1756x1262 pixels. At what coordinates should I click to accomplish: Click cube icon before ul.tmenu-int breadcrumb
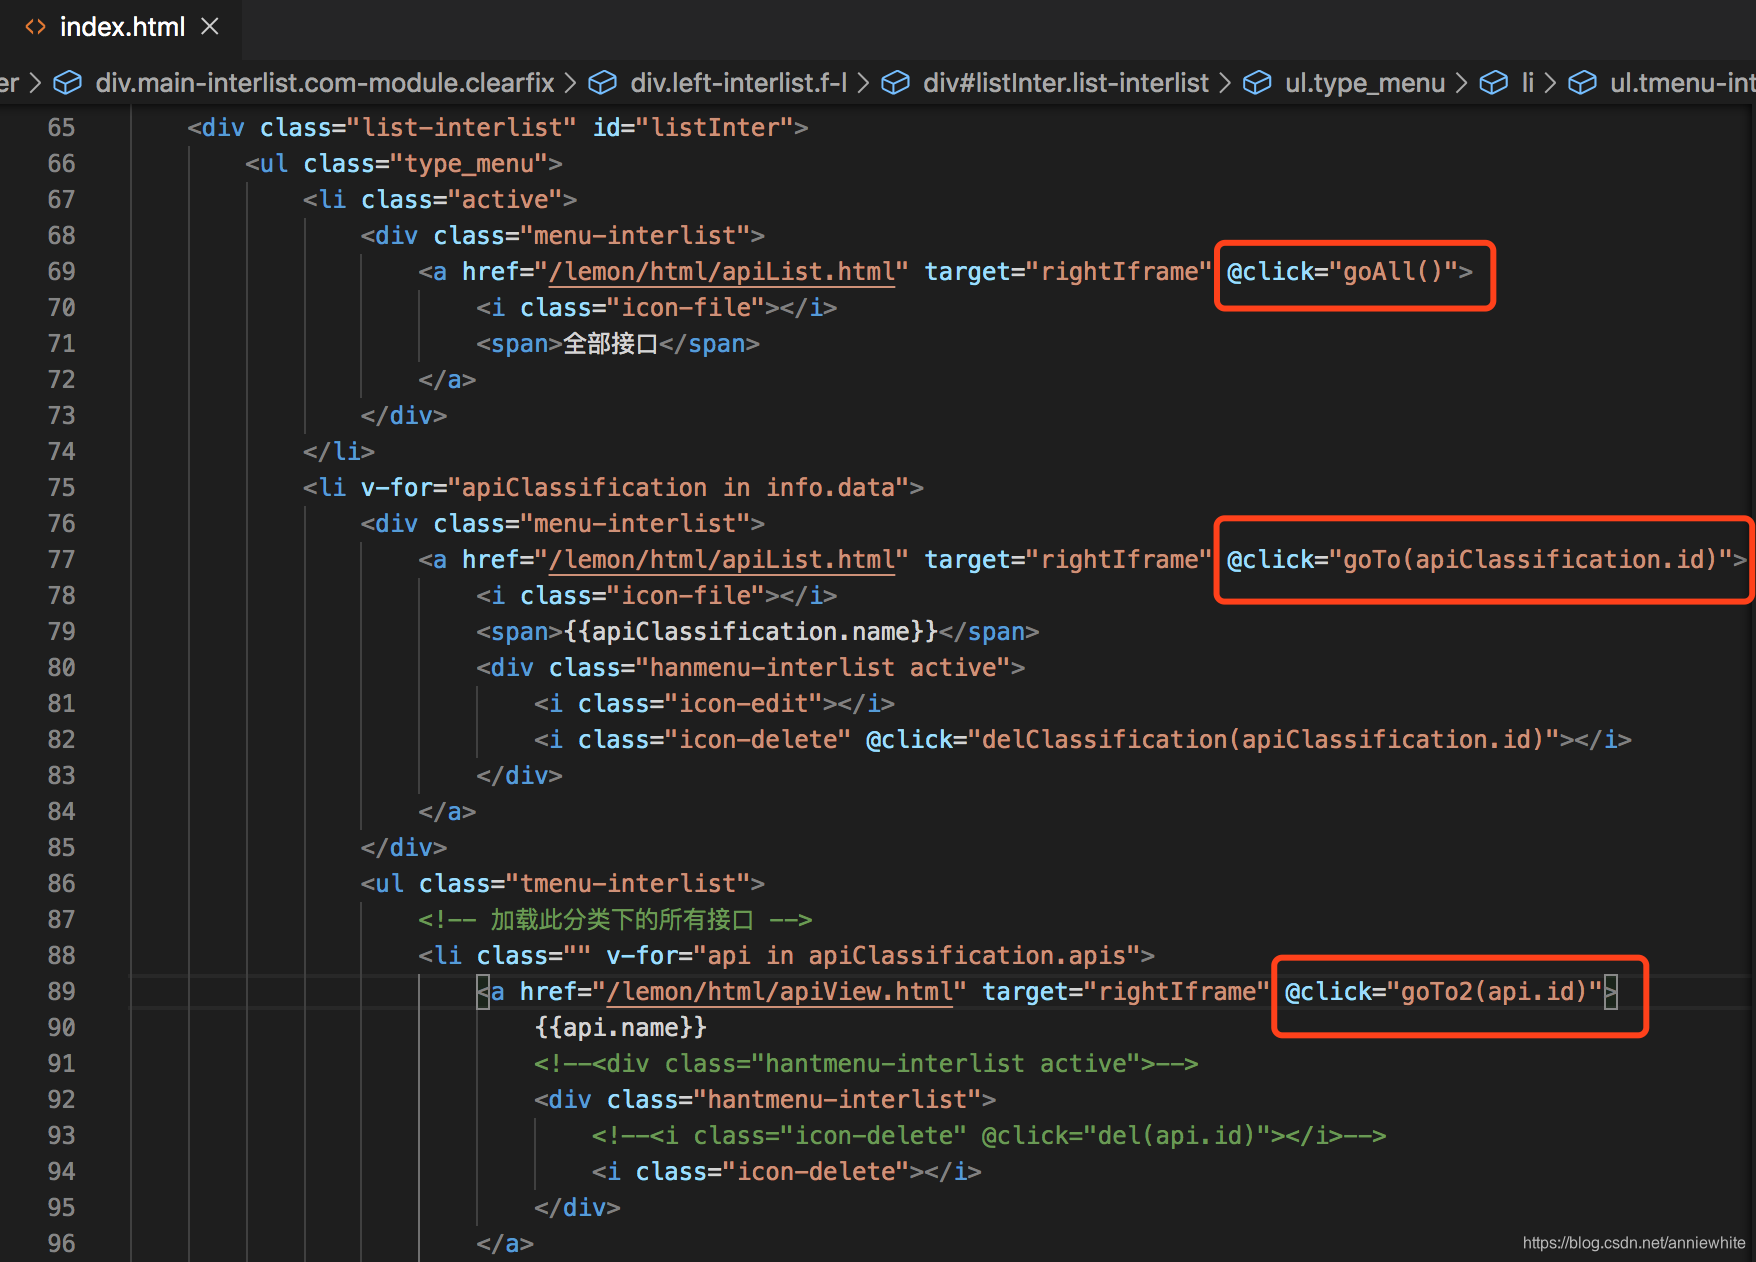(1582, 82)
